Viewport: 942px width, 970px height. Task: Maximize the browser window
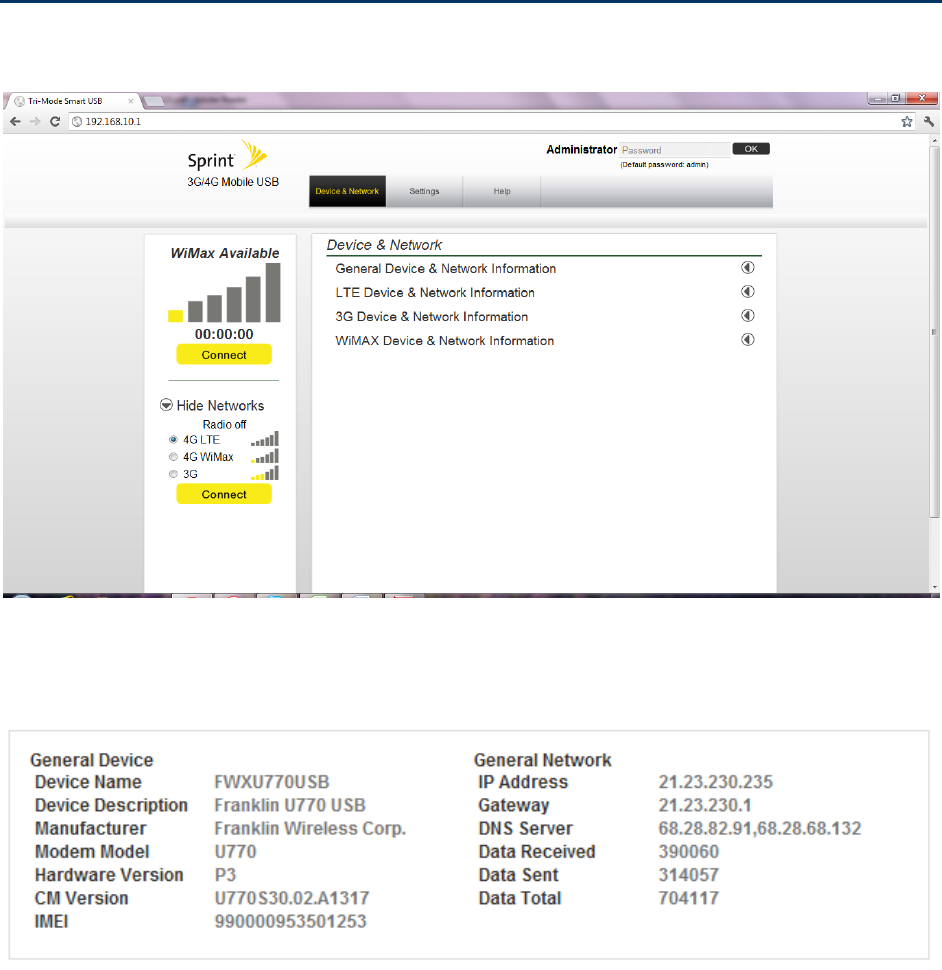(x=896, y=98)
